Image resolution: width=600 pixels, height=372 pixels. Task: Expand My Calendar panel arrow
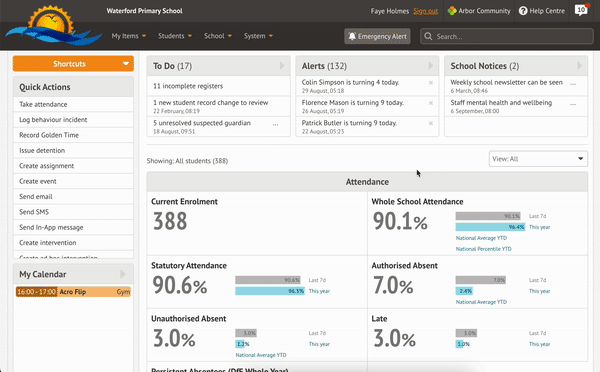122,274
